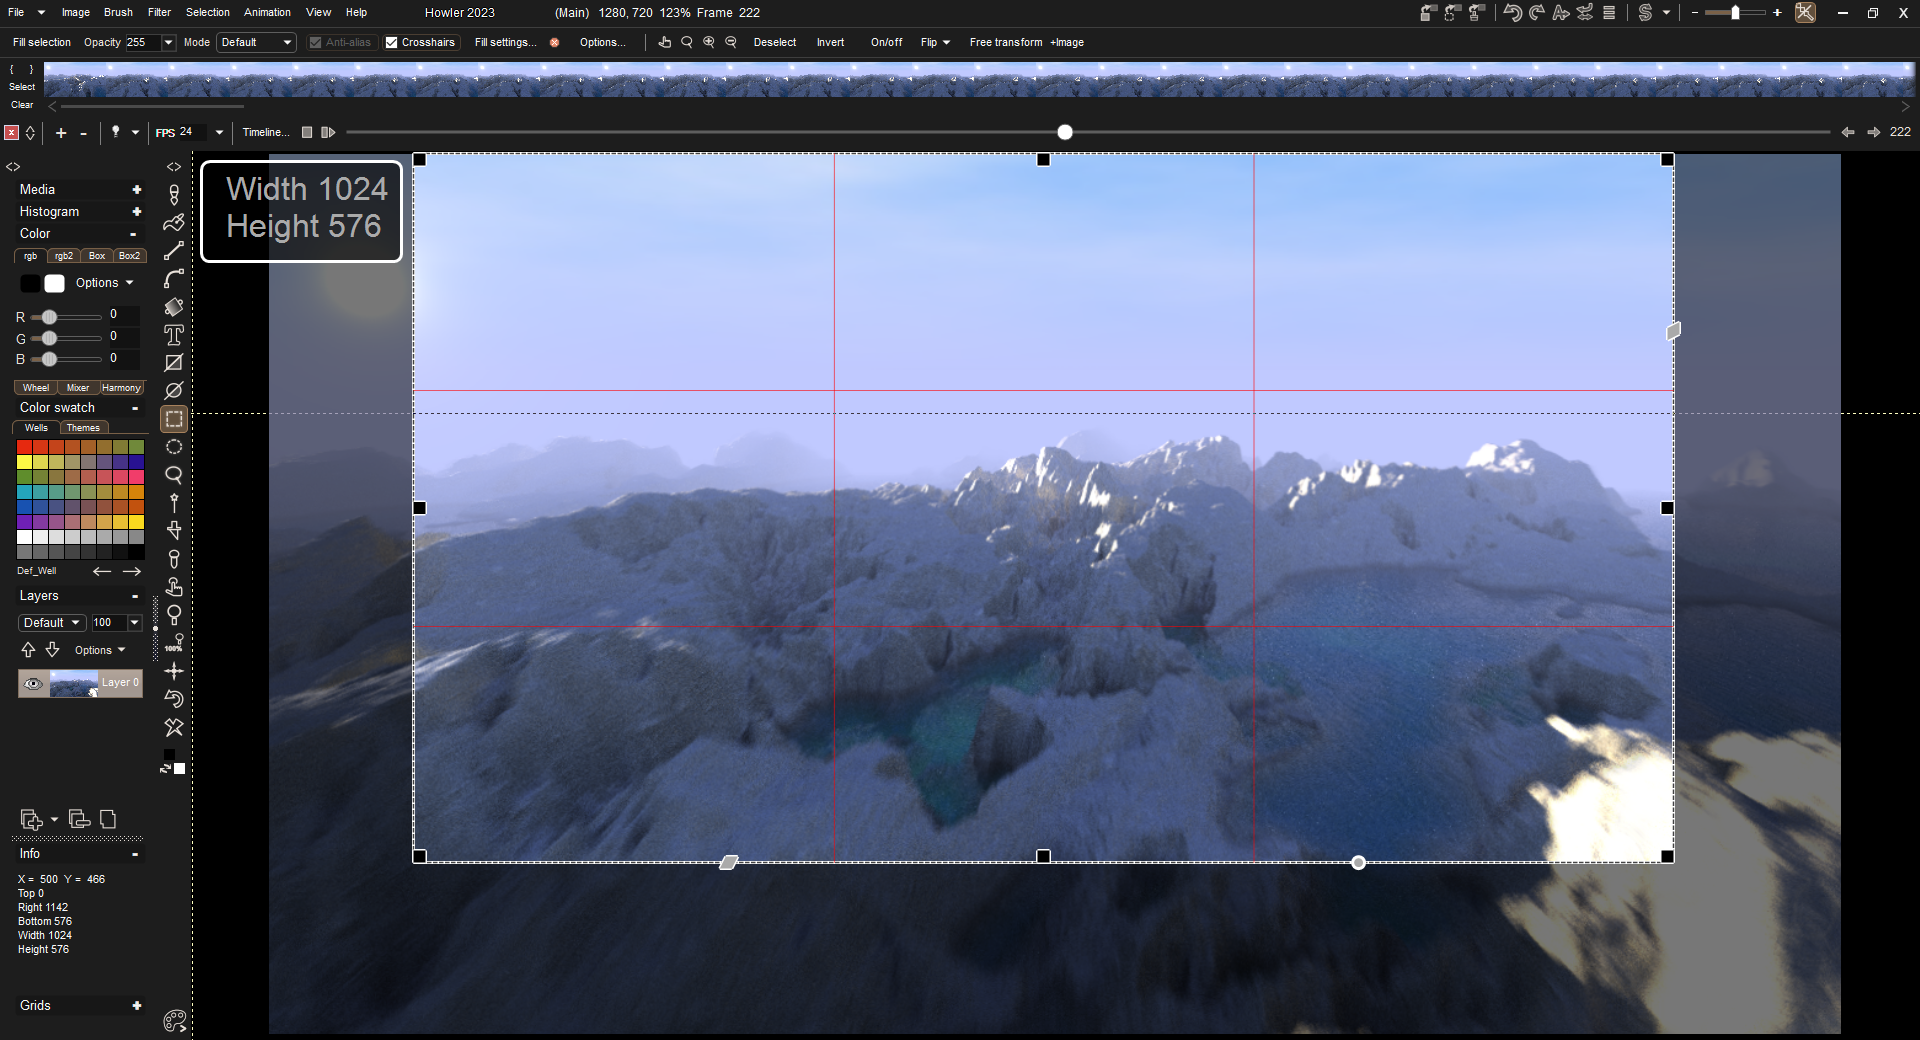The height and width of the screenshot is (1040, 1920).
Task: Open the FPS dropdown arrow
Action: click(x=219, y=132)
